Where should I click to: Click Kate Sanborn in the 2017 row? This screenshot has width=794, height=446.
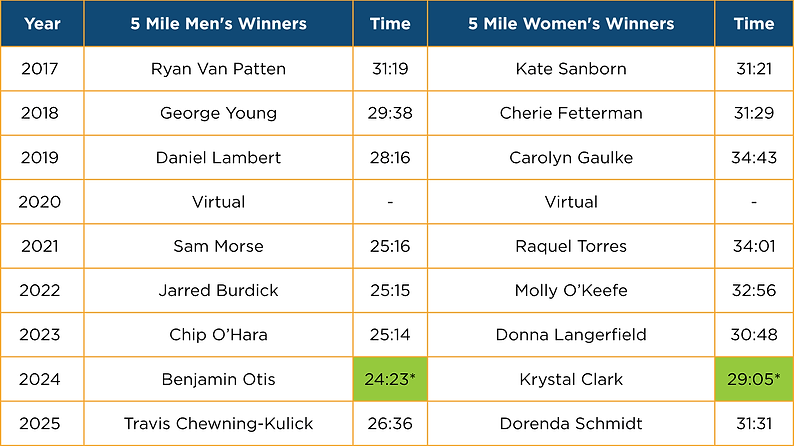click(x=571, y=69)
